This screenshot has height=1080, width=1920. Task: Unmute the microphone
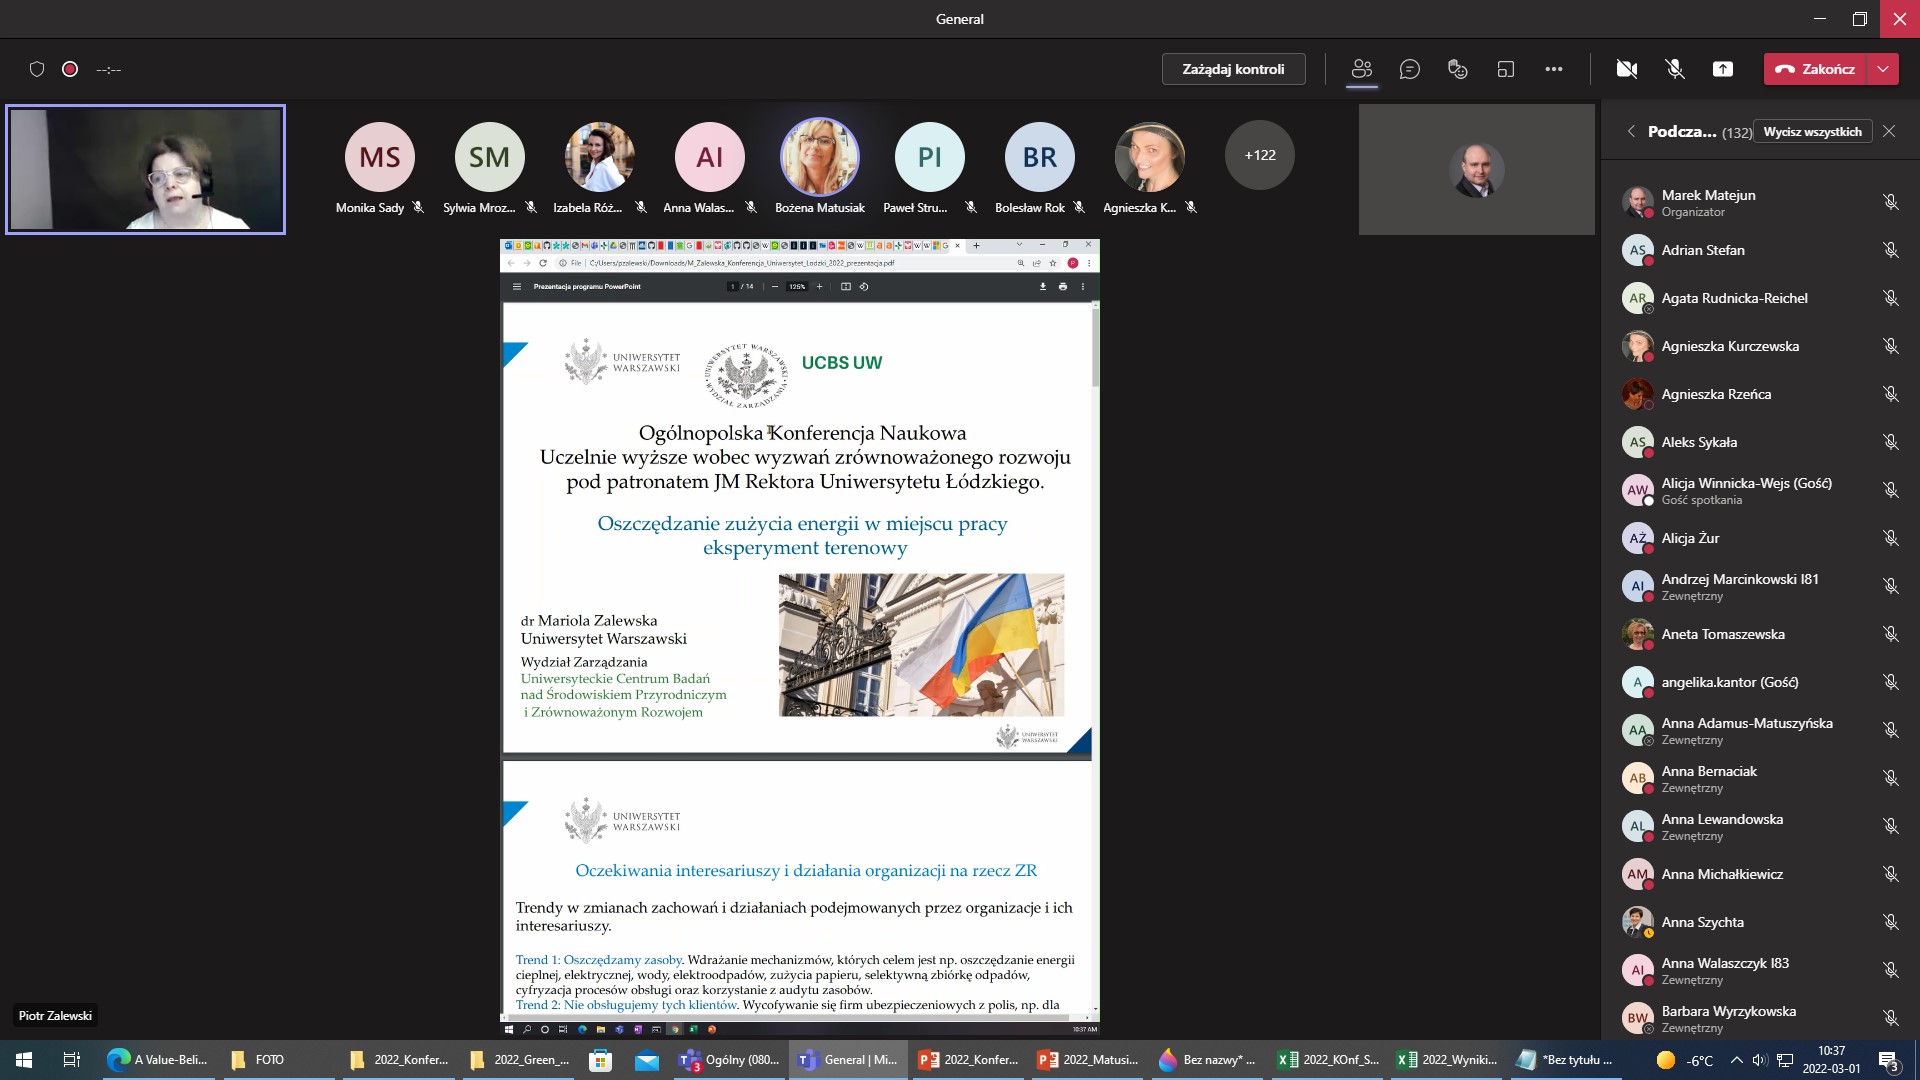(x=1674, y=69)
